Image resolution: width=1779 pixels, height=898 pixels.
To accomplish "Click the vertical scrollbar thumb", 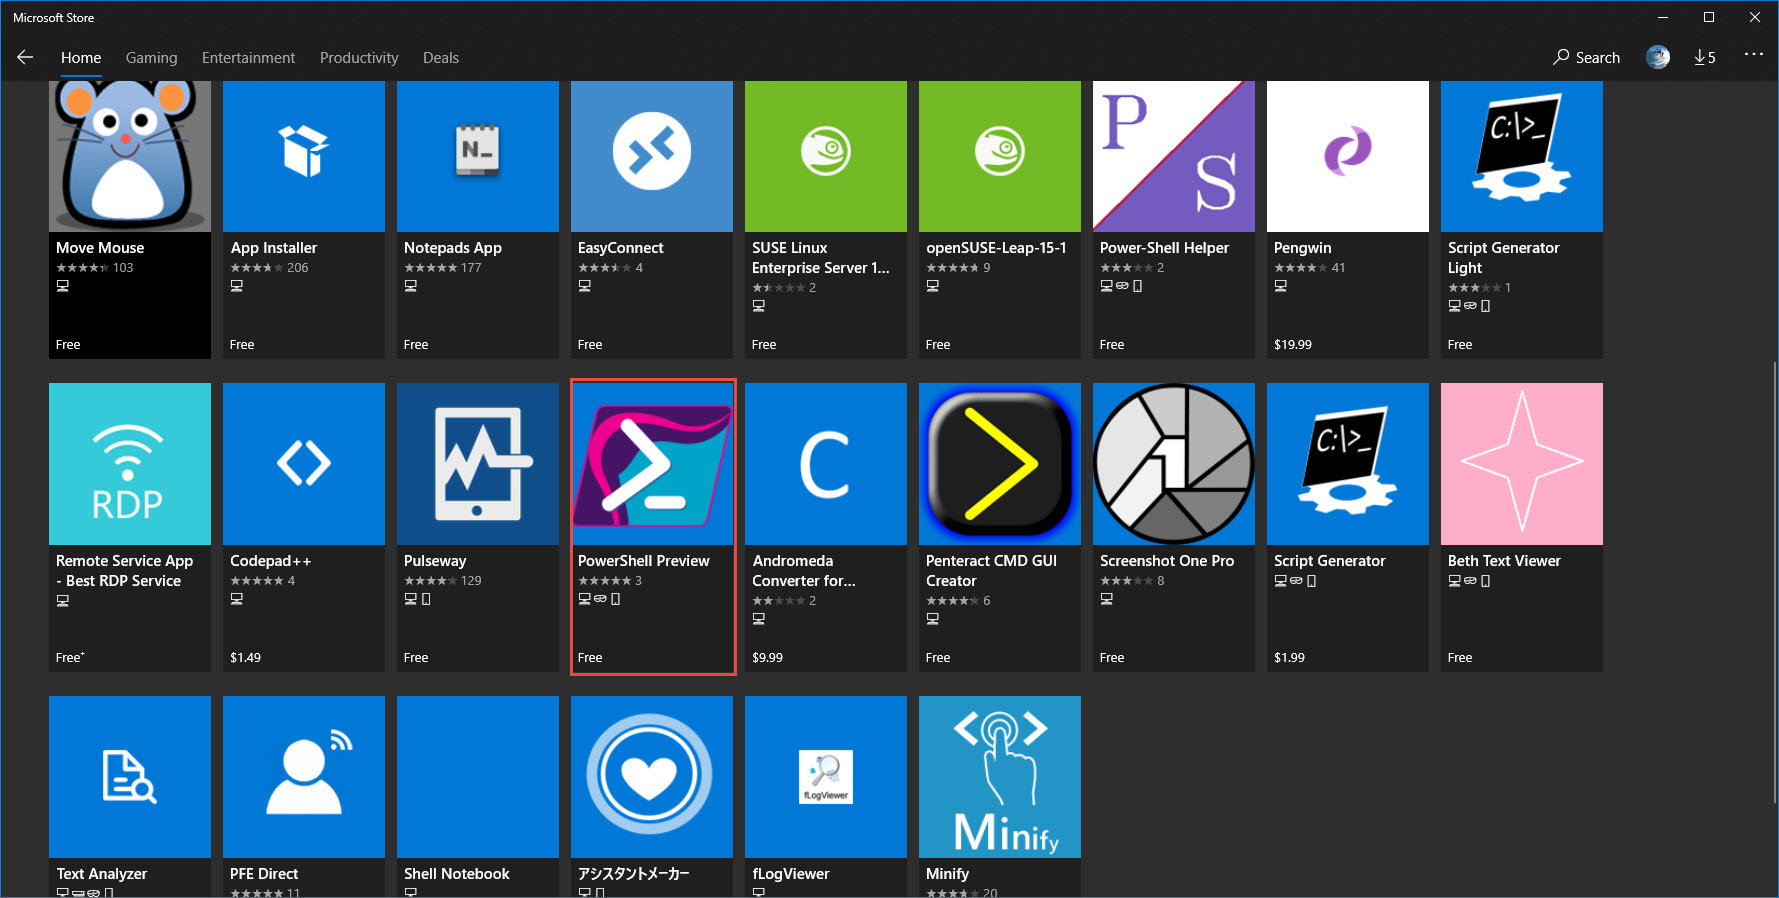I will pyautogui.click(x=1775, y=581).
